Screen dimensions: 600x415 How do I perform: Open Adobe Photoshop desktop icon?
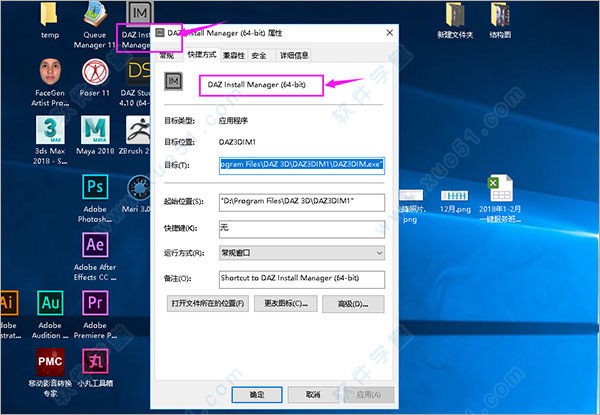(x=95, y=198)
